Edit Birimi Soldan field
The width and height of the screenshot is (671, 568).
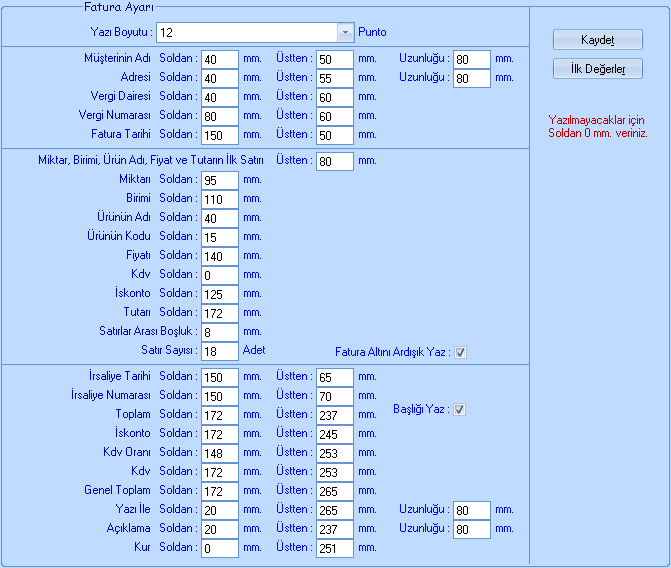pos(220,199)
